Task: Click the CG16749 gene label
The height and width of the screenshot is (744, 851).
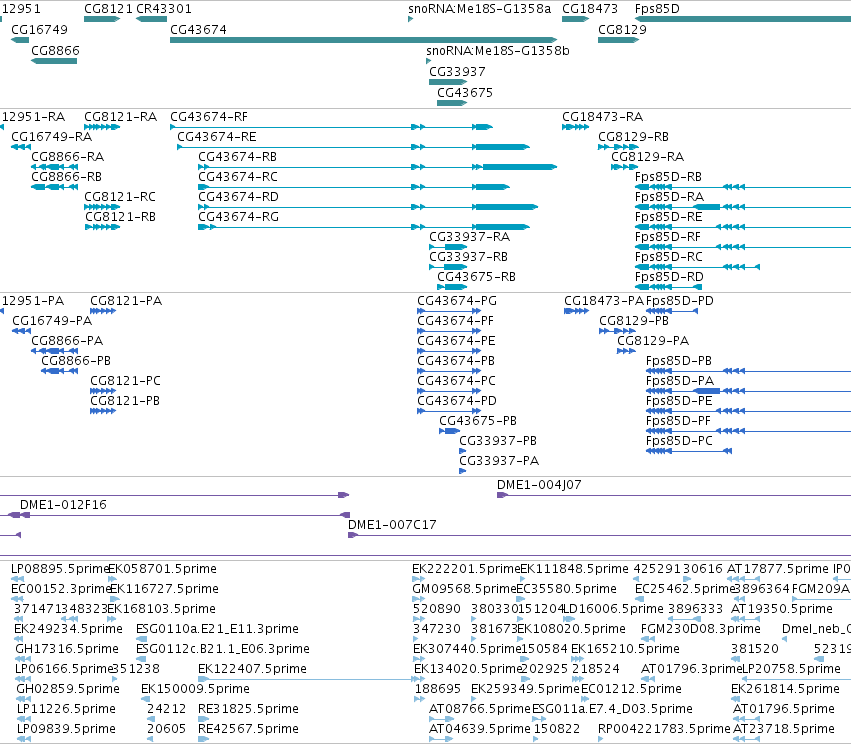Action: (39, 29)
